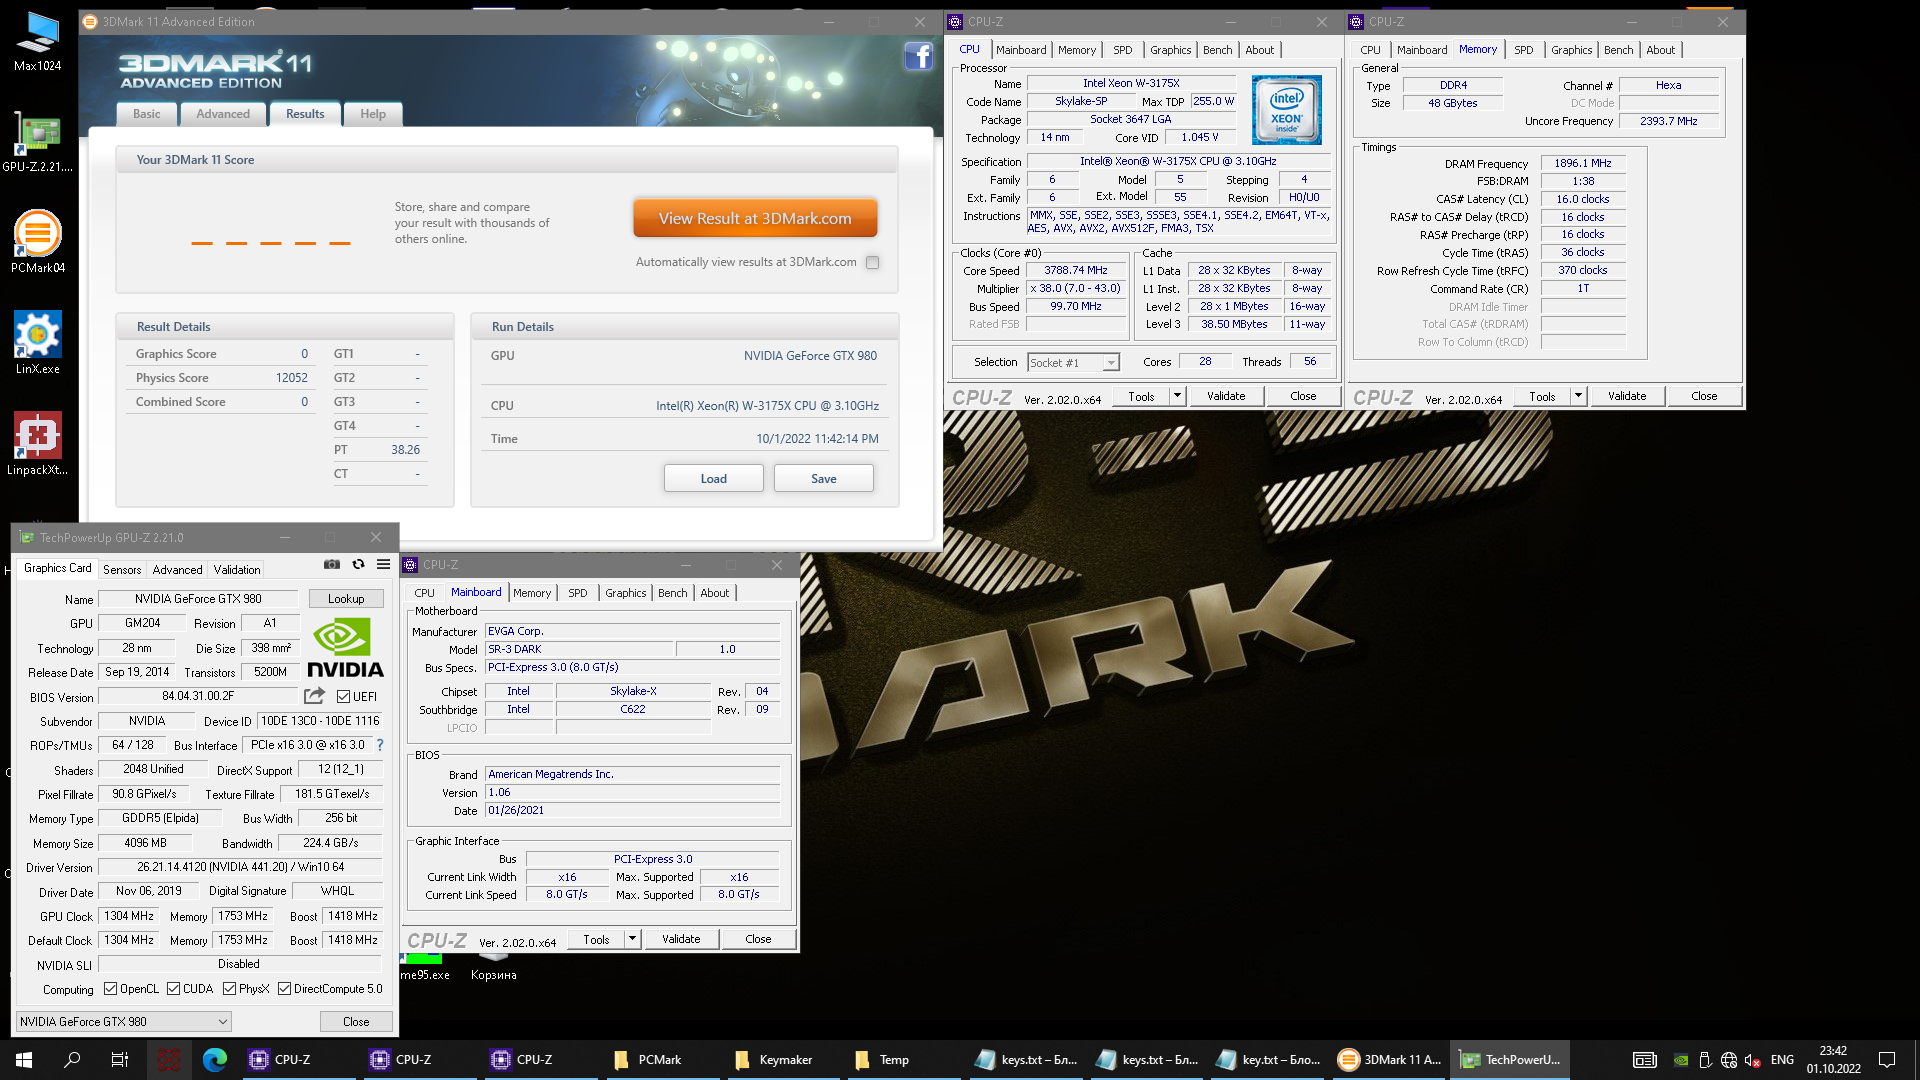Image resolution: width=1920 pixels, height=1080 pixels.
Task: Switch to the 3DMark 11 taskbar button
Action: (x=1390, y=1060)
